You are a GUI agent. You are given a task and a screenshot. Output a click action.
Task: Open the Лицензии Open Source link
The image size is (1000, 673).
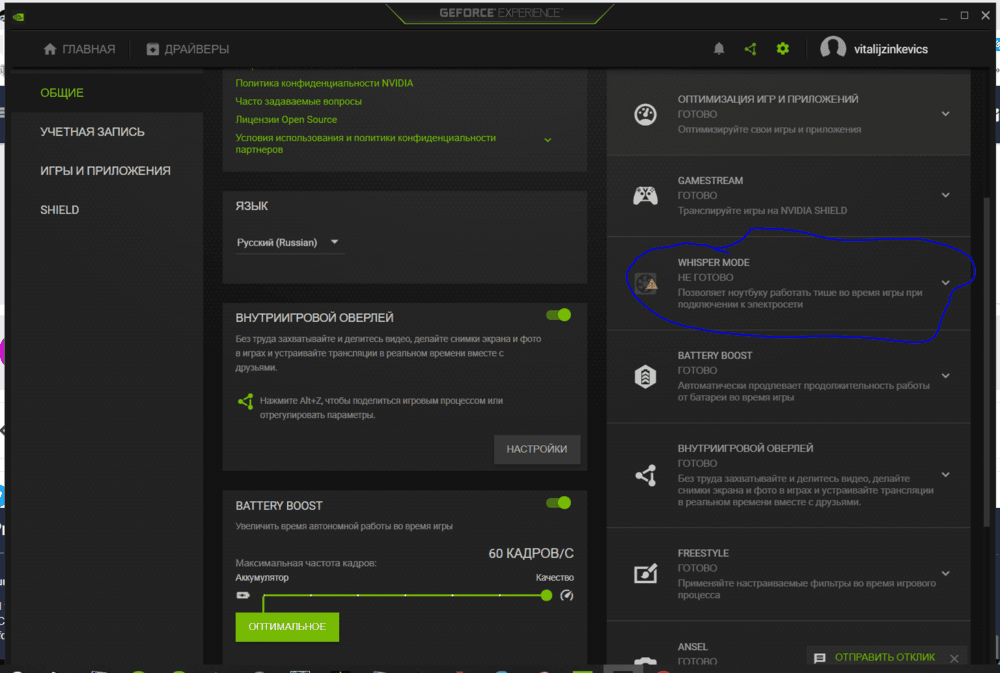[286, 119]
